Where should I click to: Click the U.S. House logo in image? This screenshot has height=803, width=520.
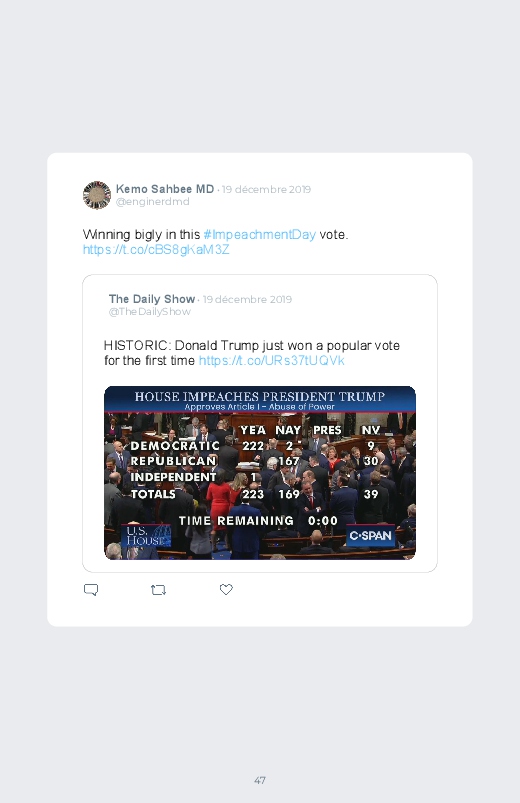[x=145, y=536]
